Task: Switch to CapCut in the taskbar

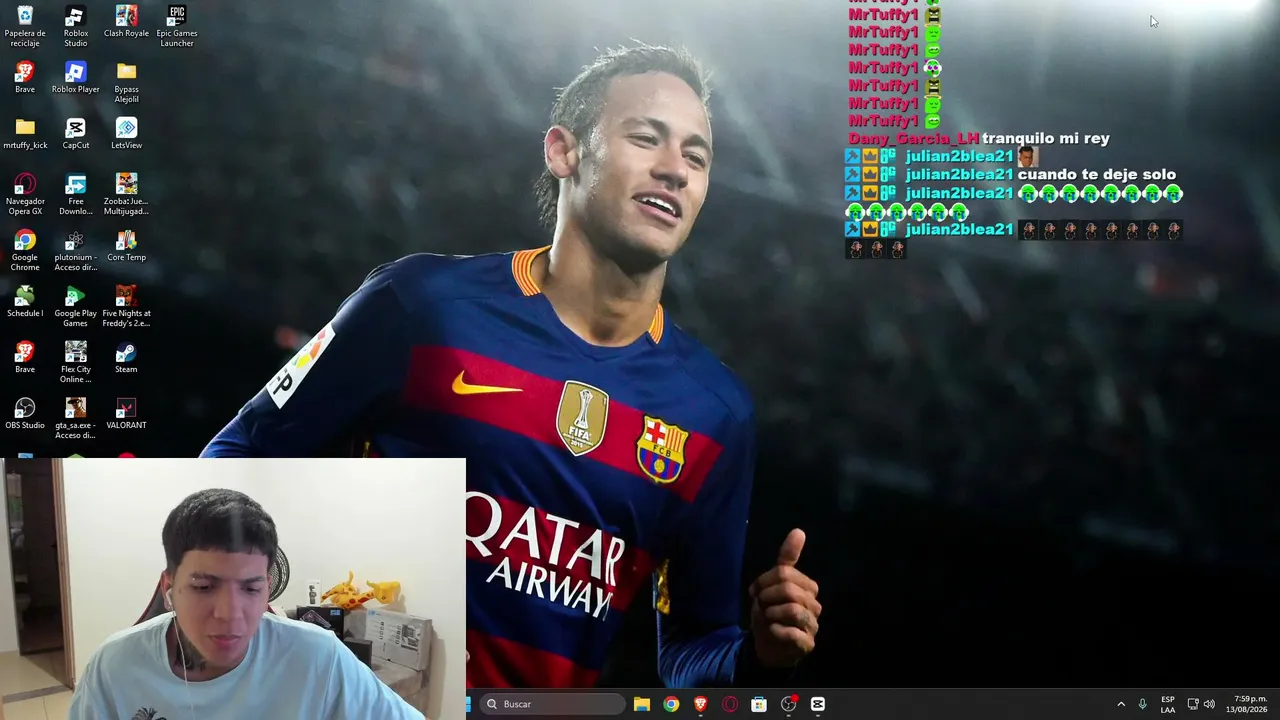Action: pos(818,704)
